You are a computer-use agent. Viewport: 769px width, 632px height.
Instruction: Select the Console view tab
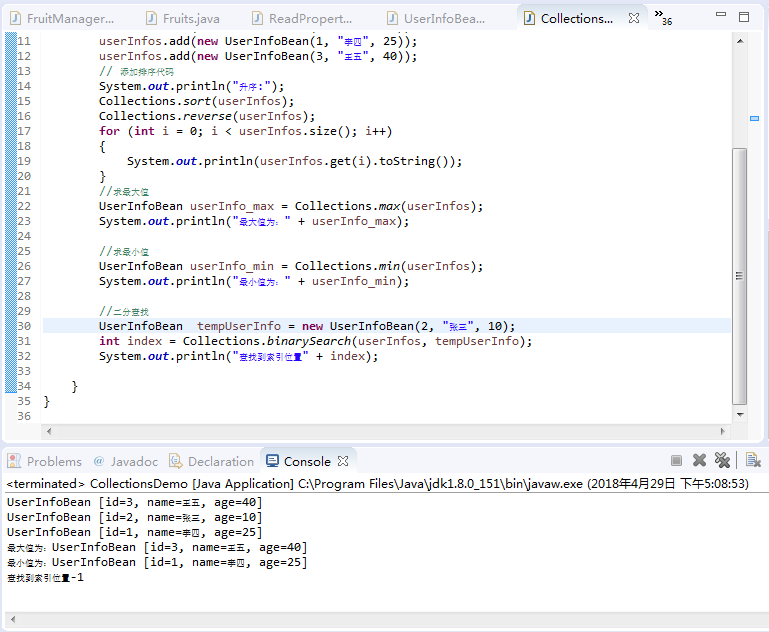tap(307, 461)
